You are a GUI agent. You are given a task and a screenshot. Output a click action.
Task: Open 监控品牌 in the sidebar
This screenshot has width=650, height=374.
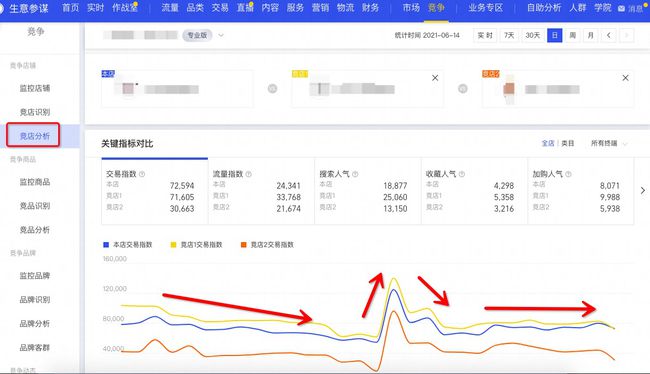[x=35, y=275]
